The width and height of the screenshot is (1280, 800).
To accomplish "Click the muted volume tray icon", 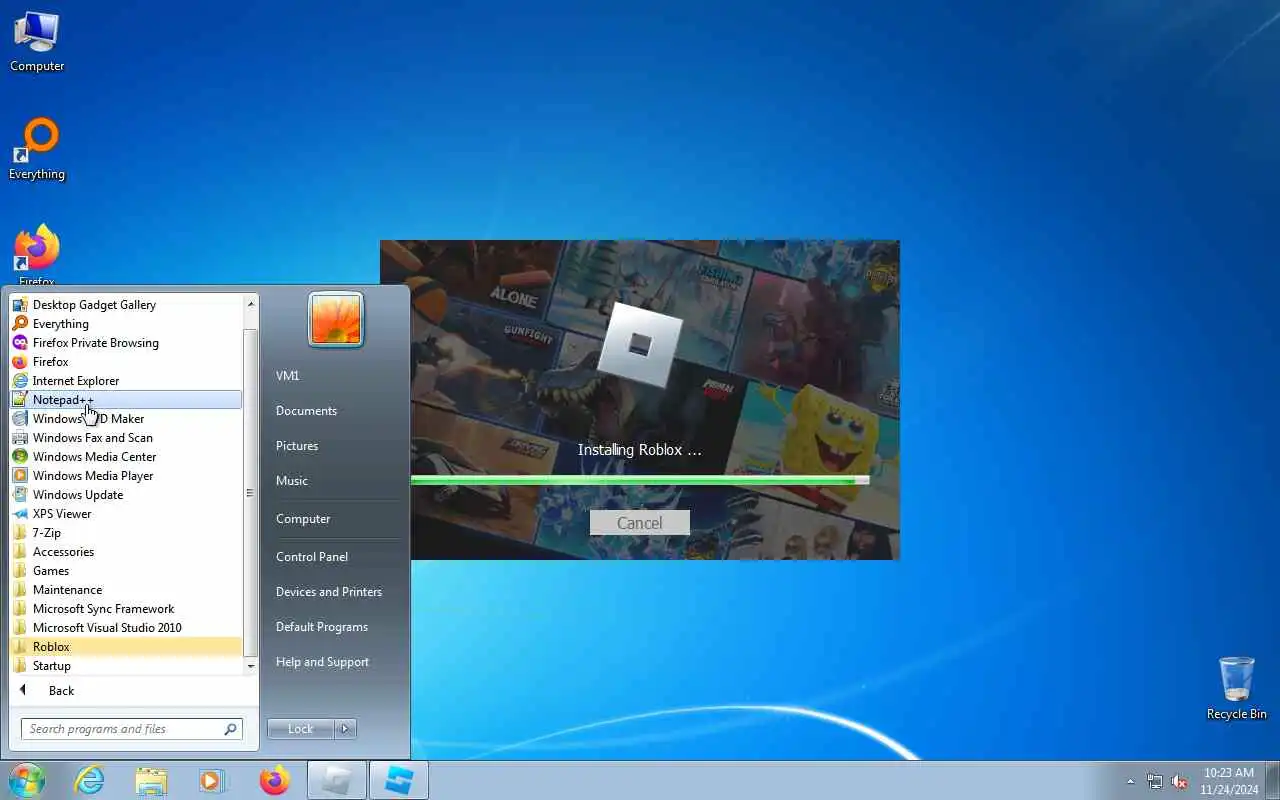I will point(1180,781).
